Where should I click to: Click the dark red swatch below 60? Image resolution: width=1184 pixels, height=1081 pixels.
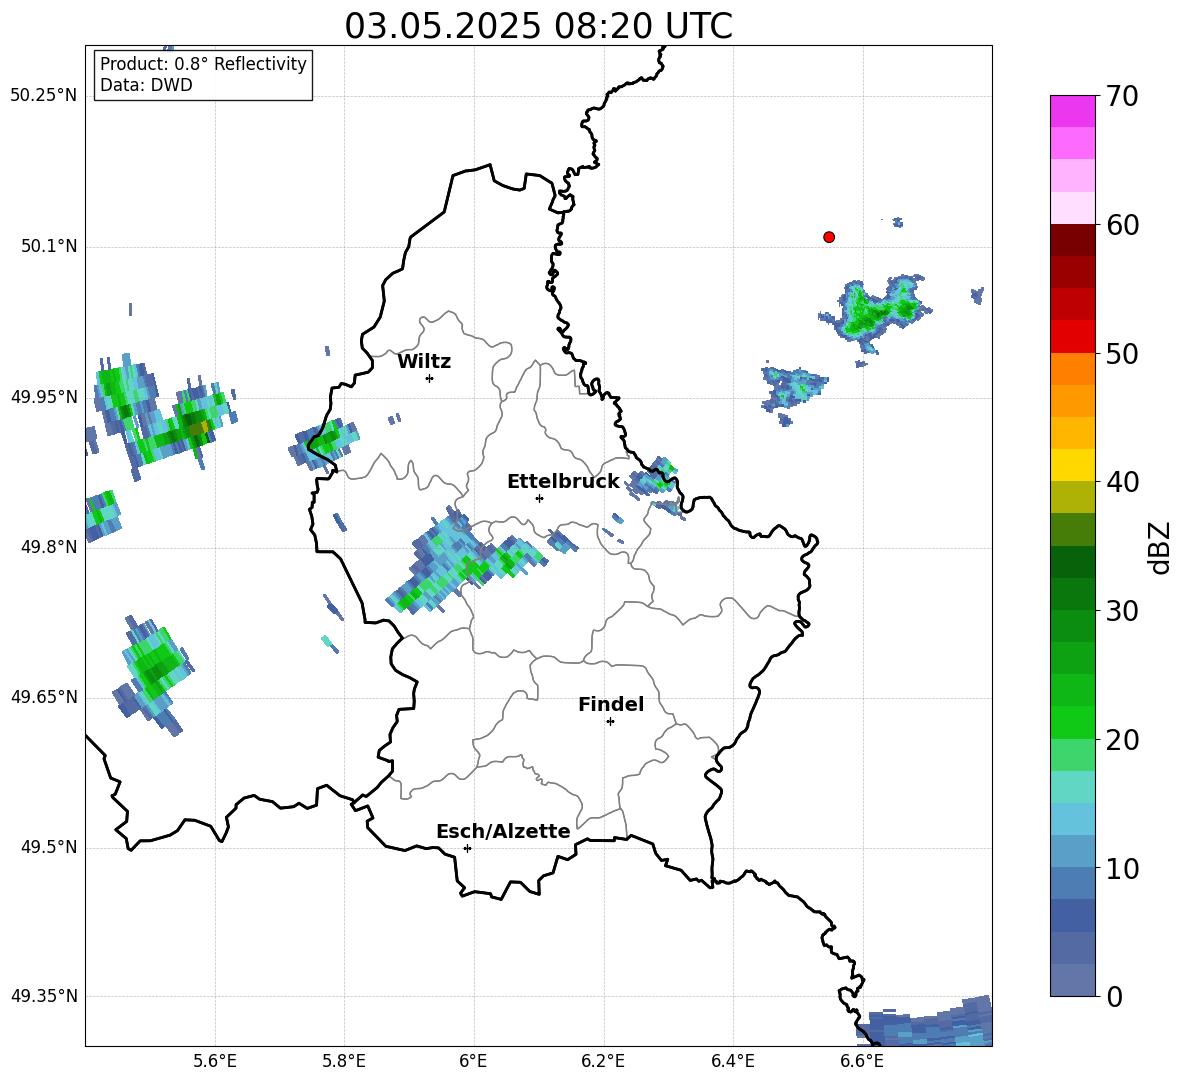(x=1072, y=240)
